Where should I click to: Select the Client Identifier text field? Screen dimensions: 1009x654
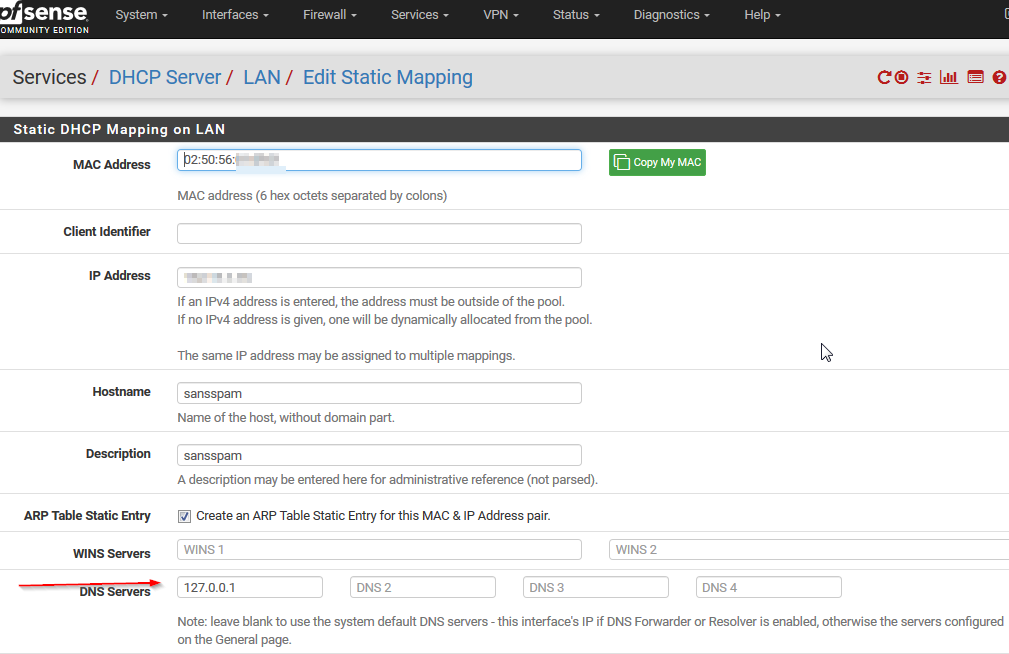click(379, 233)
